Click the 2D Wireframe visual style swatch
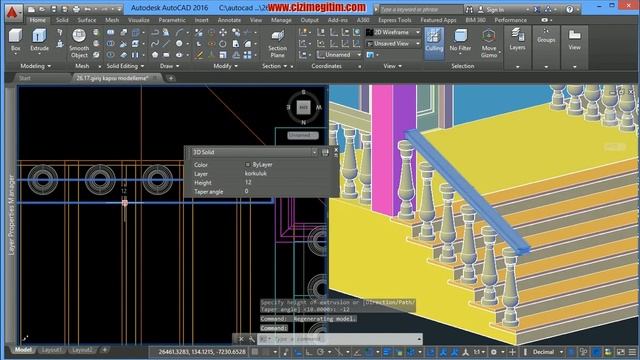Image resolution: width=640 pixels, height=360 pixels. tap(369, 32)
